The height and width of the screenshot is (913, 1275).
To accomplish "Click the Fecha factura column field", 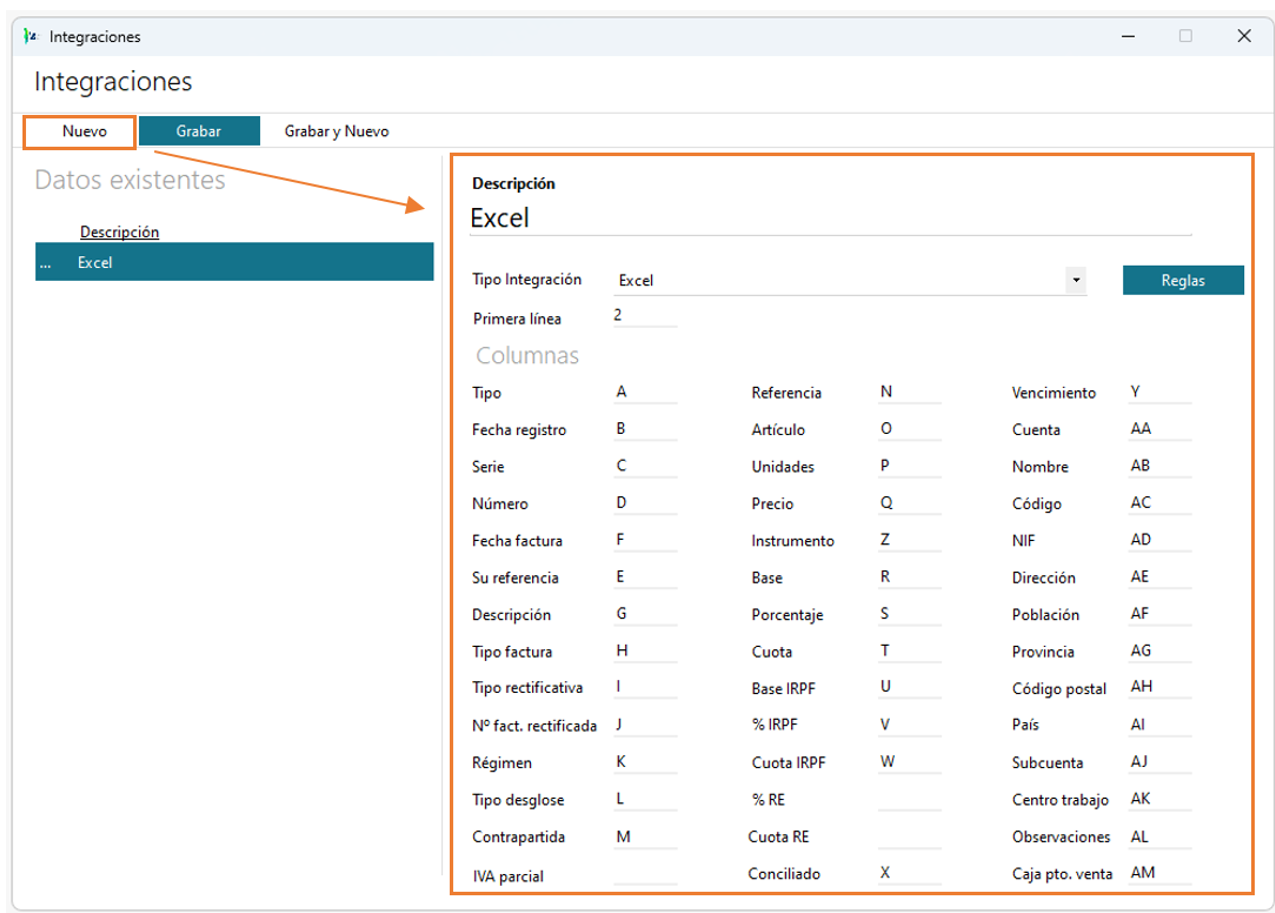I will click(x=645, y=540).
